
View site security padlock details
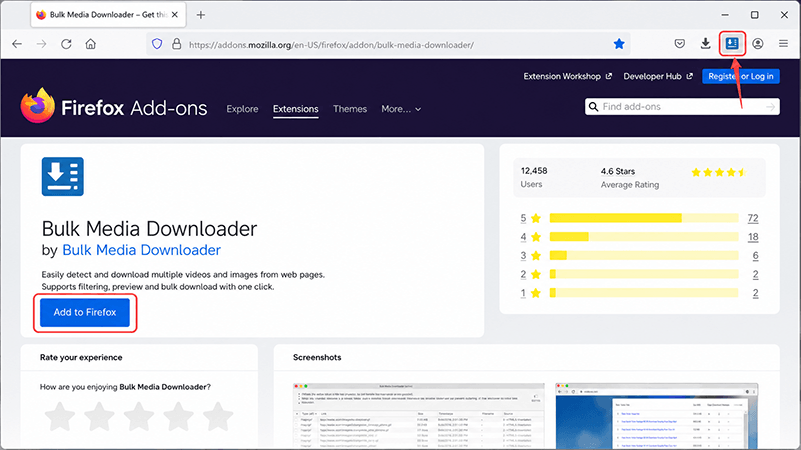pyautogui.click(x=177, y=44)
